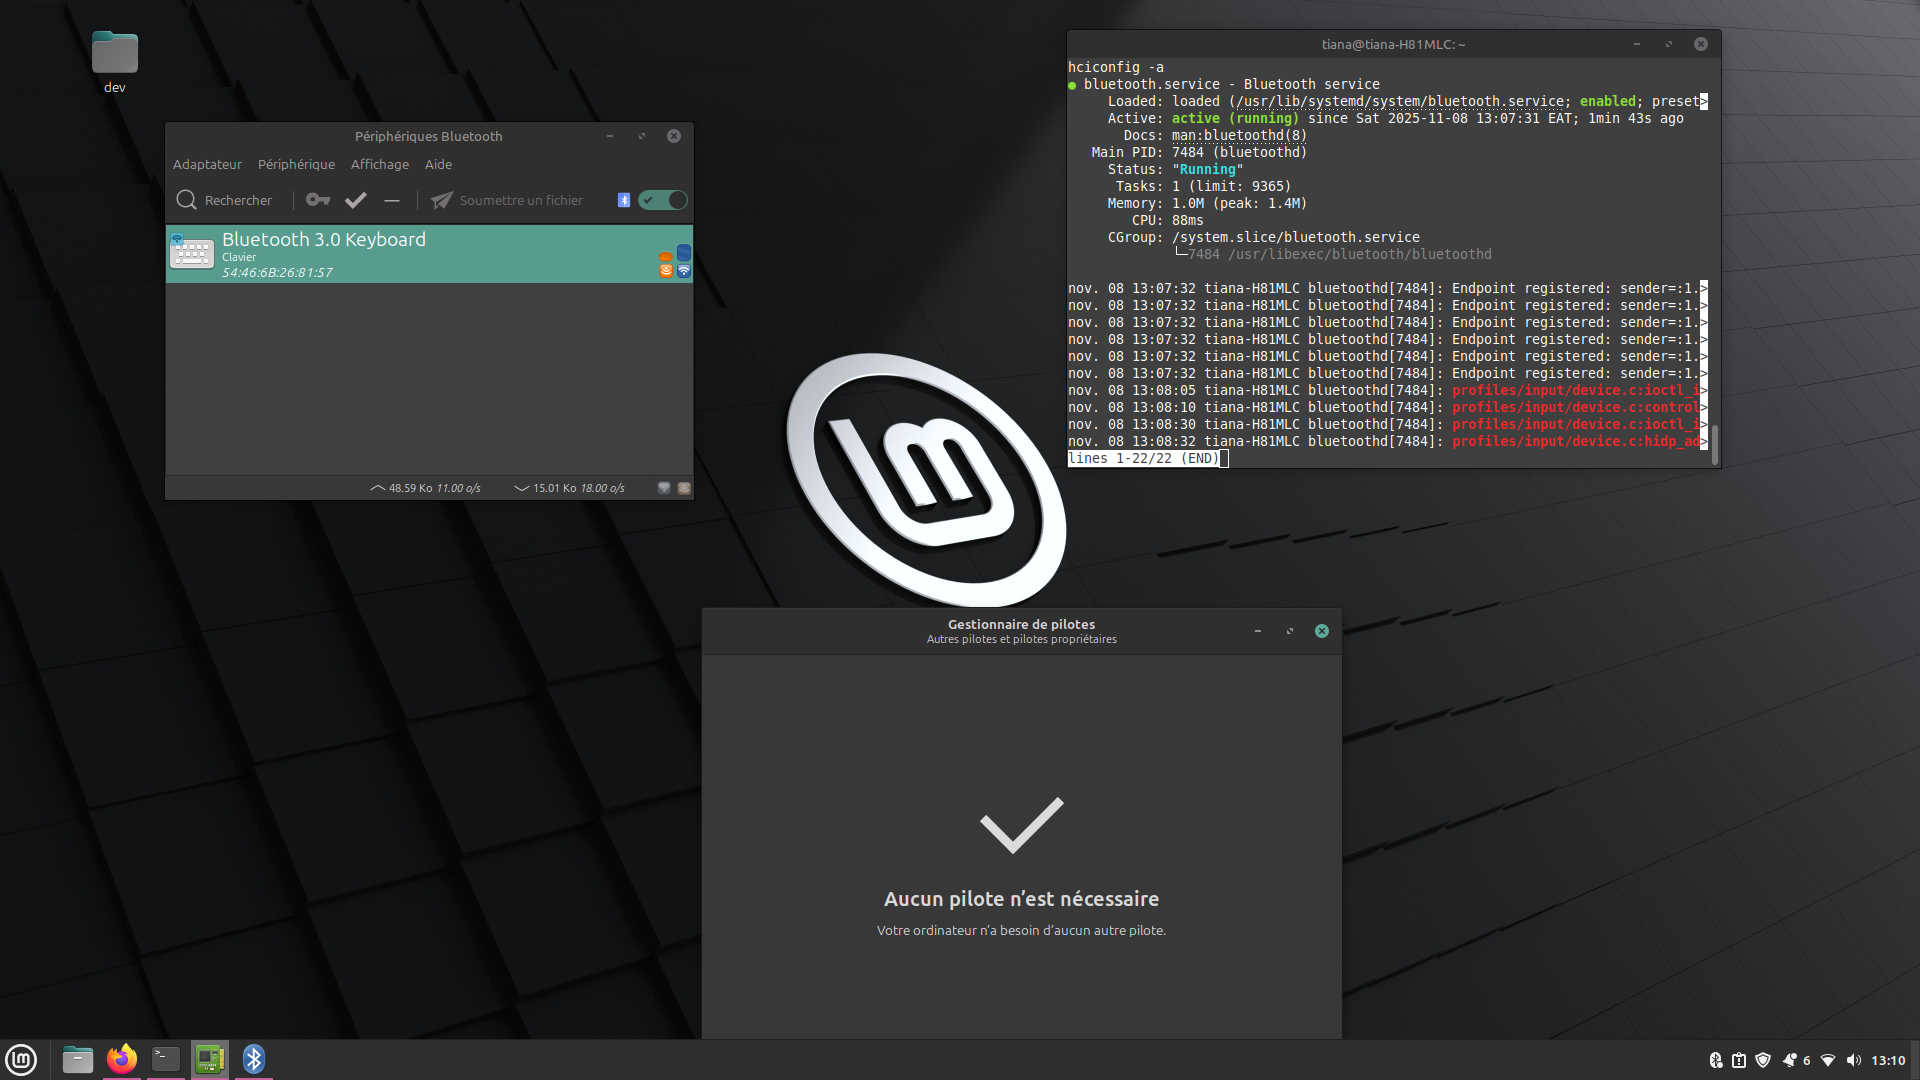
Task: Close the Périphériques Bluetooth window
Action: pyautogui.click(x=674, y=136)
